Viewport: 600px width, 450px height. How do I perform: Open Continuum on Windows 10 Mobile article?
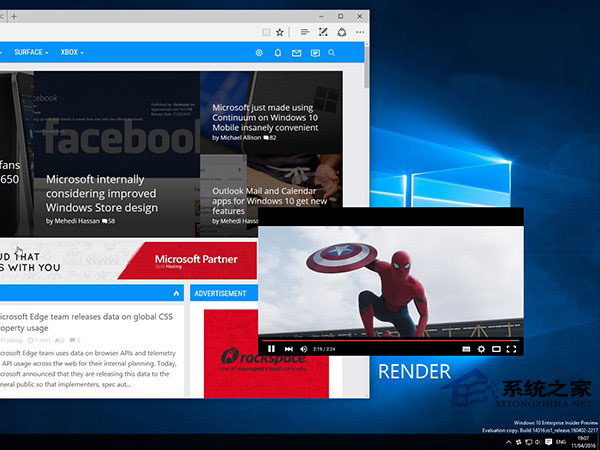(x=265, y=117)
